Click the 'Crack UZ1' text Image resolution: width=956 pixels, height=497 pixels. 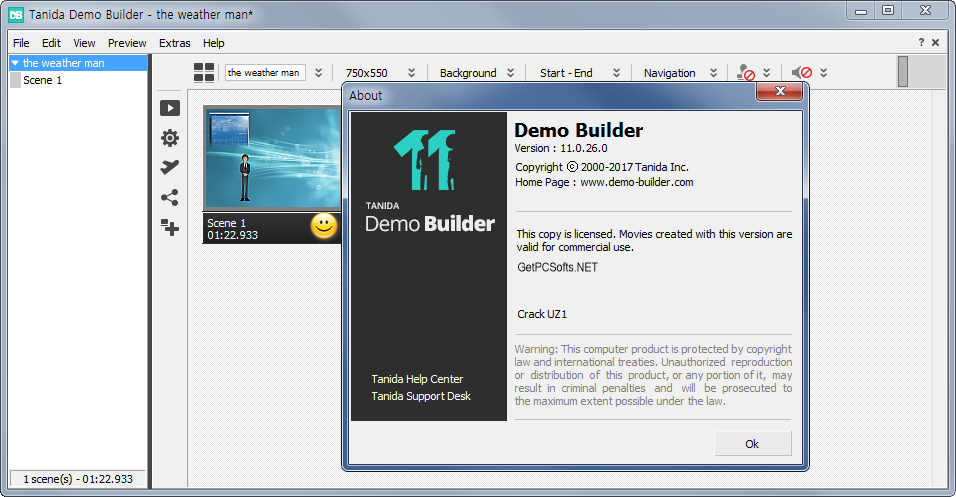click(542, 314)
